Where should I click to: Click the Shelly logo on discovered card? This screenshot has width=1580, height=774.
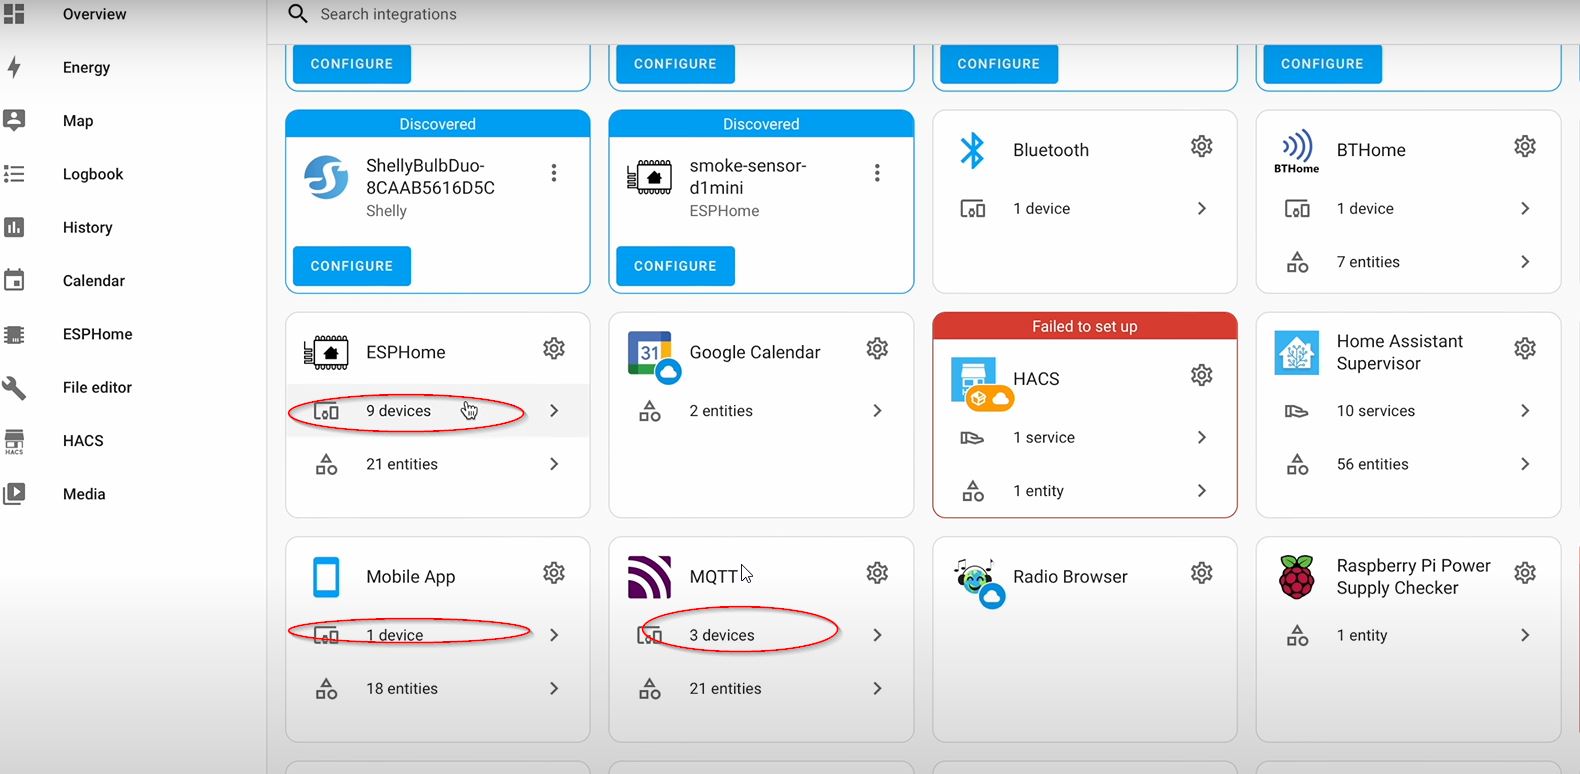point(326,177)
